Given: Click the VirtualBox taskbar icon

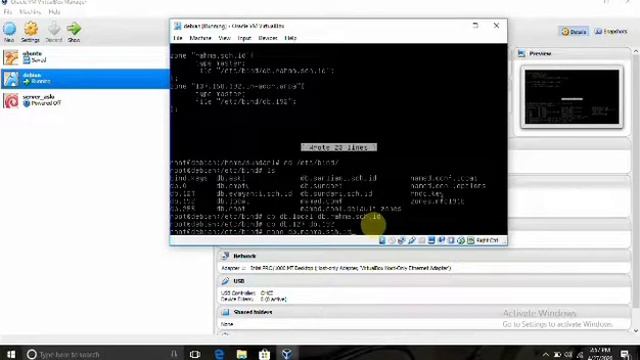Looking at the screenshot, I should click(x=287, y=354).
